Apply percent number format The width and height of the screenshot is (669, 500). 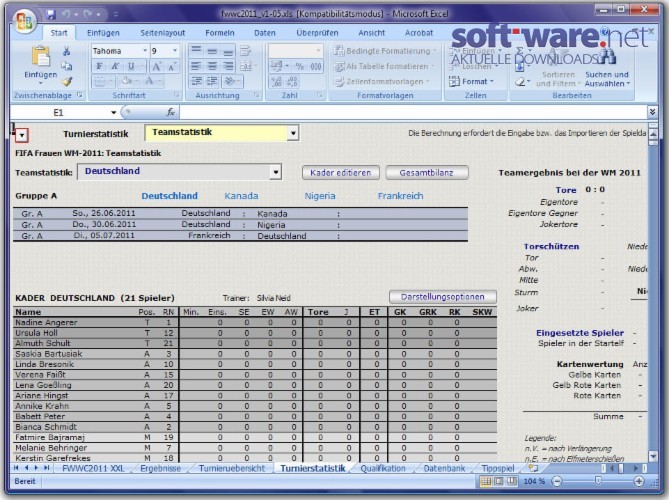(x=300, y=67)
